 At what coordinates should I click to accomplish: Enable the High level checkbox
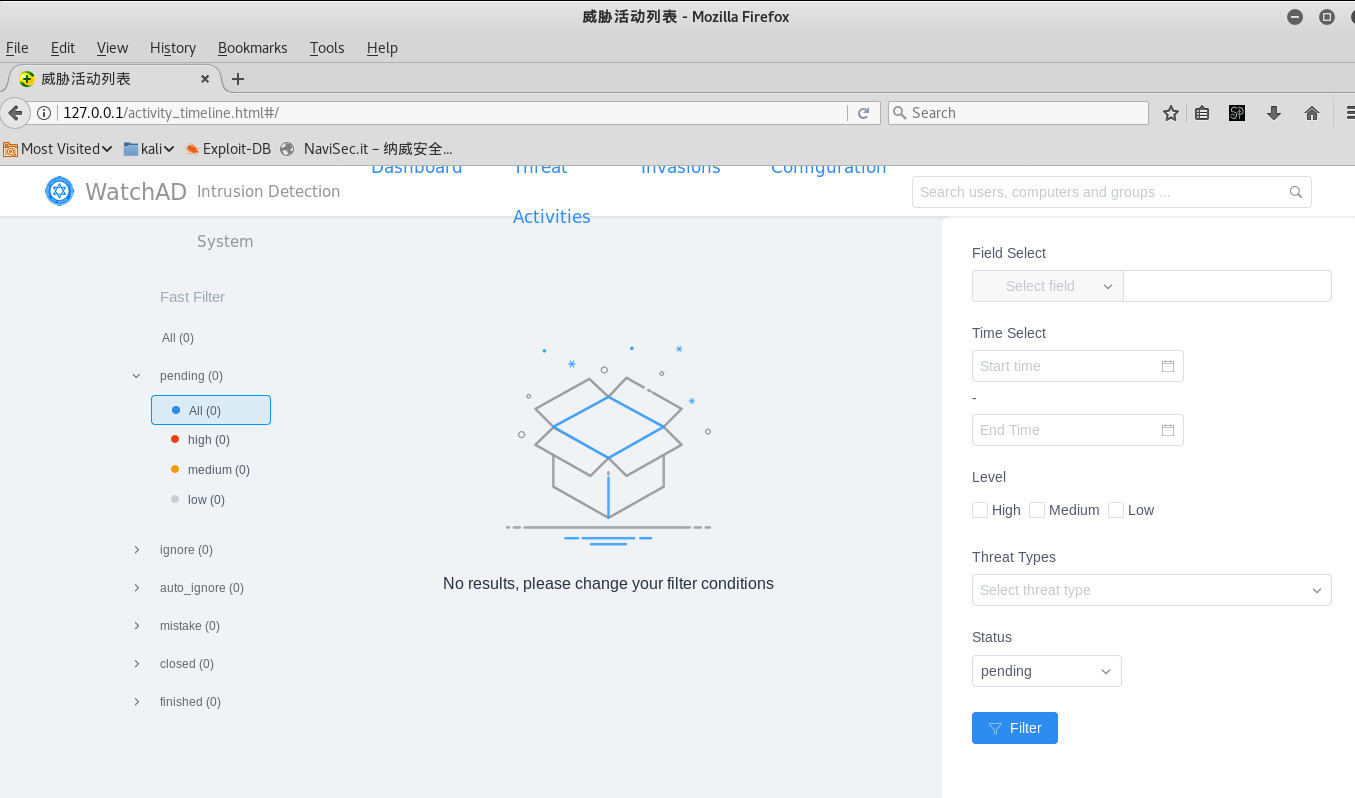tap(980, 510)
